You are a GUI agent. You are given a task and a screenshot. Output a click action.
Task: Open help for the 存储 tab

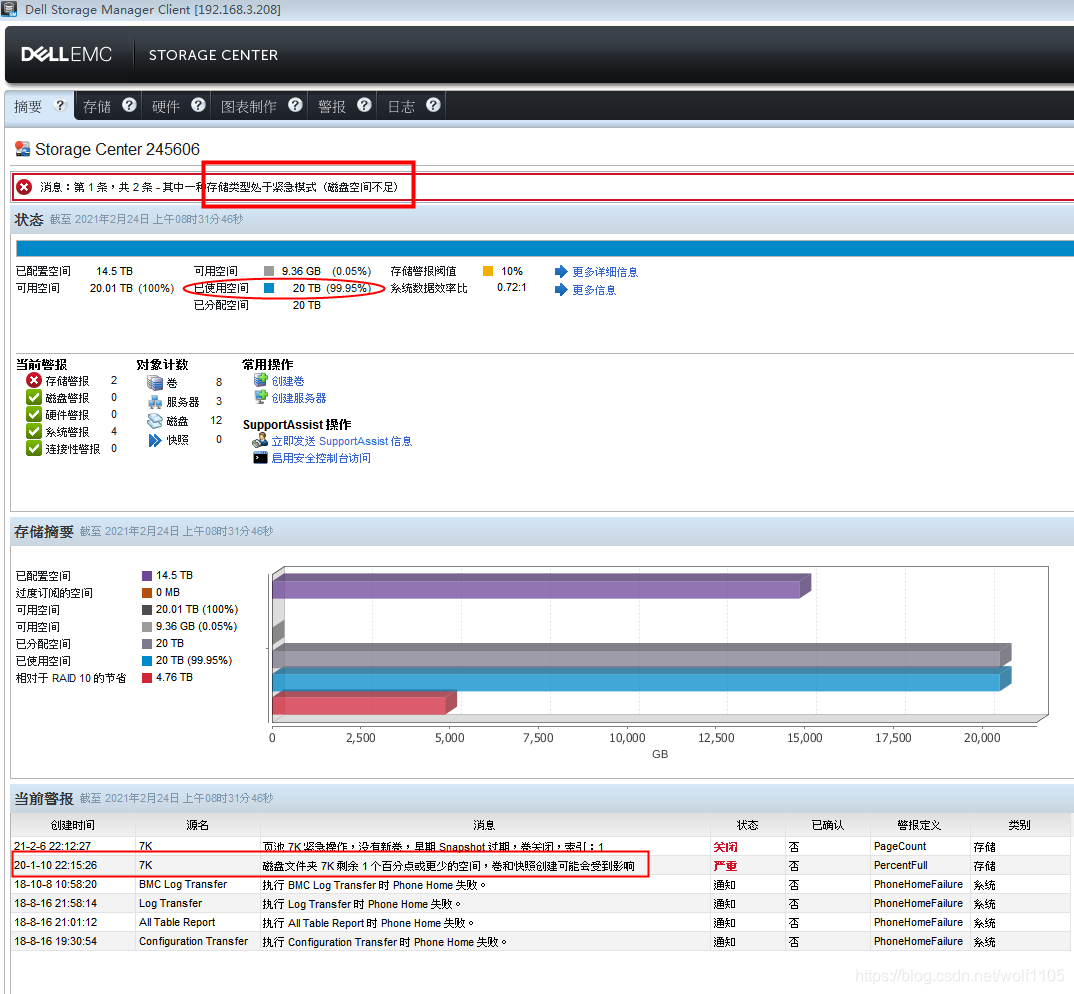[x=129, y=105]
